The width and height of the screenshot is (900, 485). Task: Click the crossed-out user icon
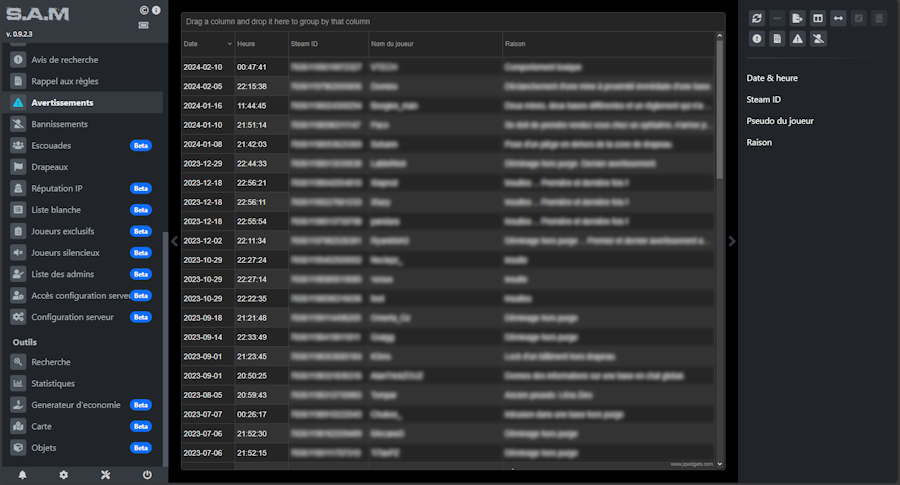(818, 39)
